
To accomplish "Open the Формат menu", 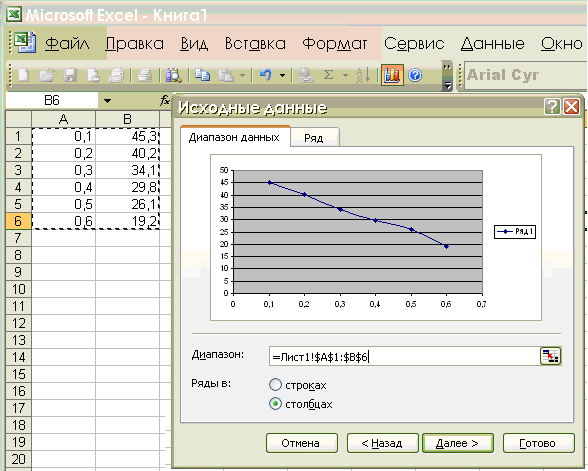I will [x=334, y=44].
